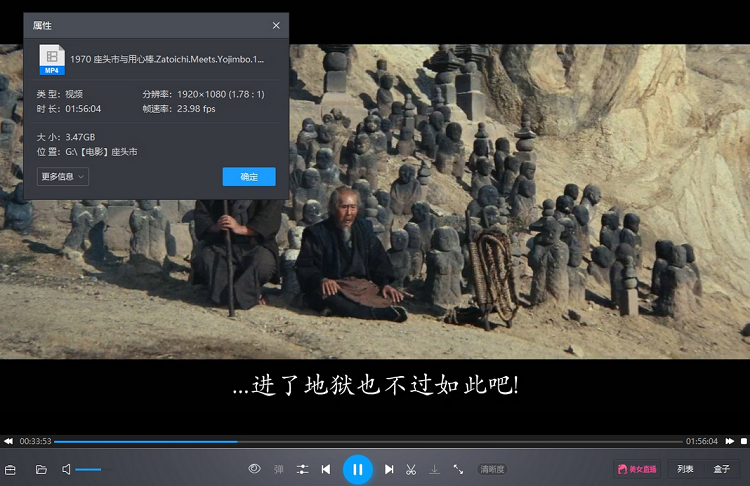Open the 列表 playlist panel
The width and height of the screenshot is (750, 486).
[x=685, y=469]
